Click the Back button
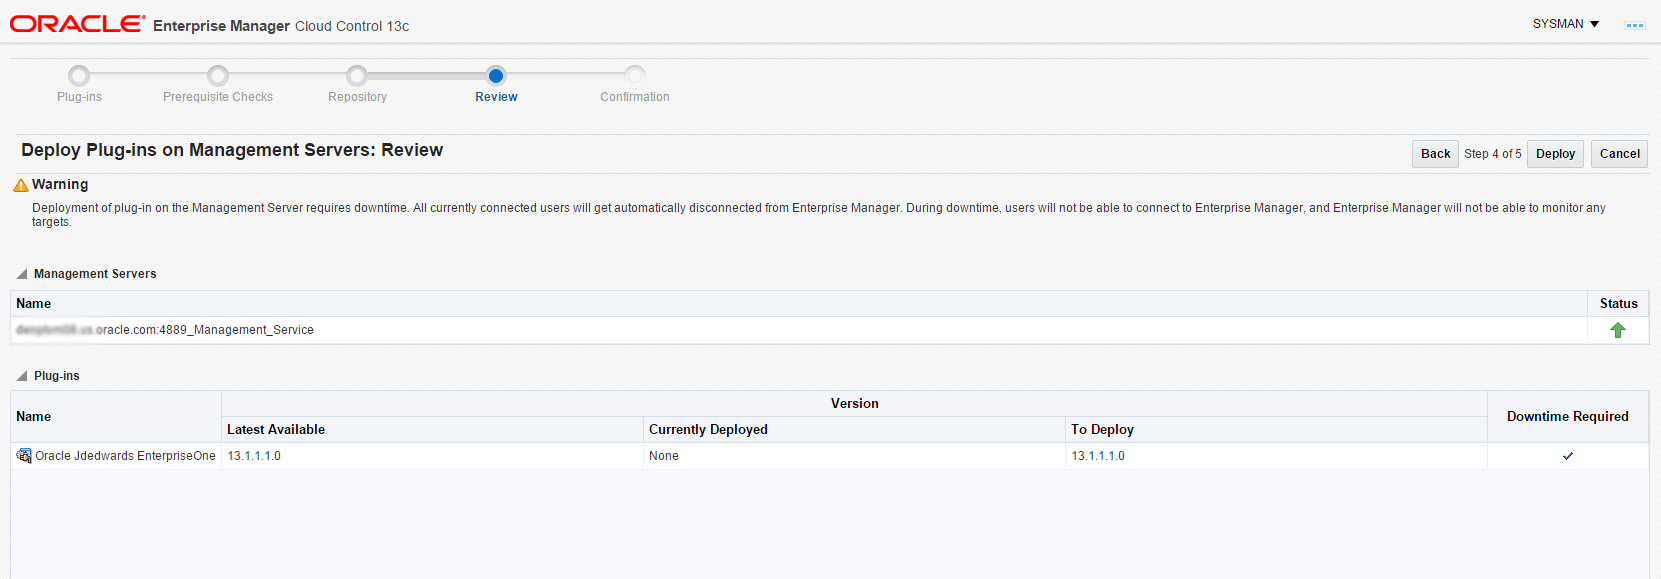Viewport: 1661px width, 579px height. pos(1435,154)
